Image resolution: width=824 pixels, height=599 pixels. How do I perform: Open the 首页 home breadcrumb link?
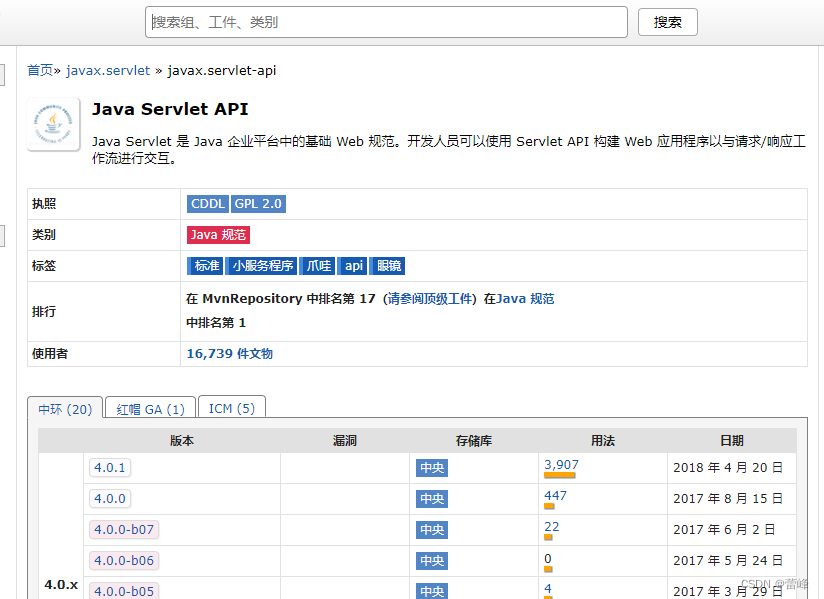[40, 70]
